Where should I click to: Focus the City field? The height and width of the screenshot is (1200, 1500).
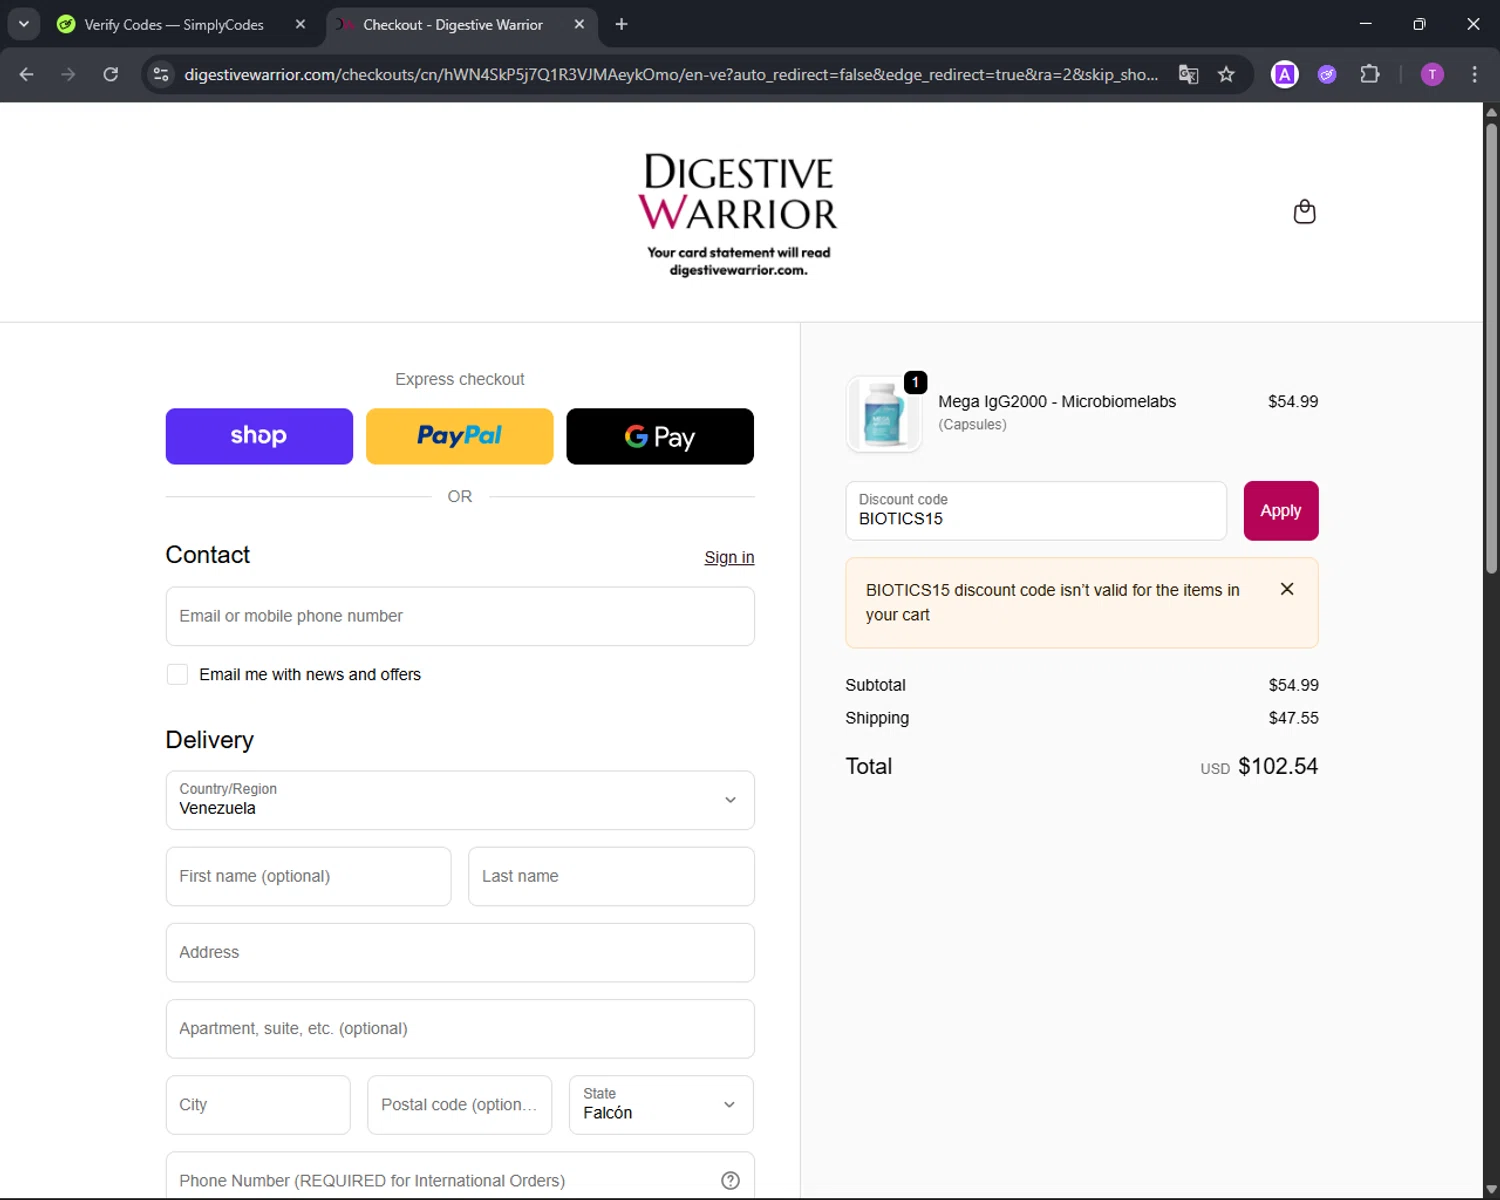pyautogui.click(x=258, y=1105)
